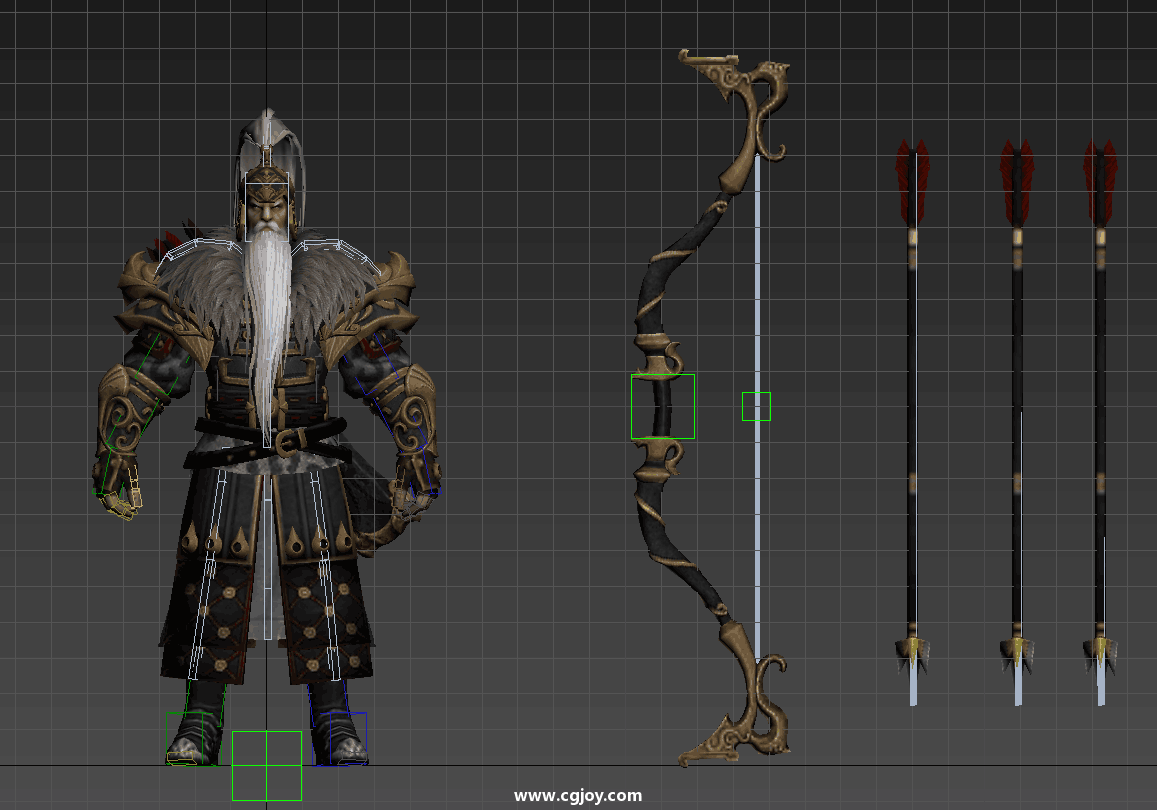Select the middle arrow's black shaft
The width and height of the screenshot is (1157, 810).
coord(1017,450)
